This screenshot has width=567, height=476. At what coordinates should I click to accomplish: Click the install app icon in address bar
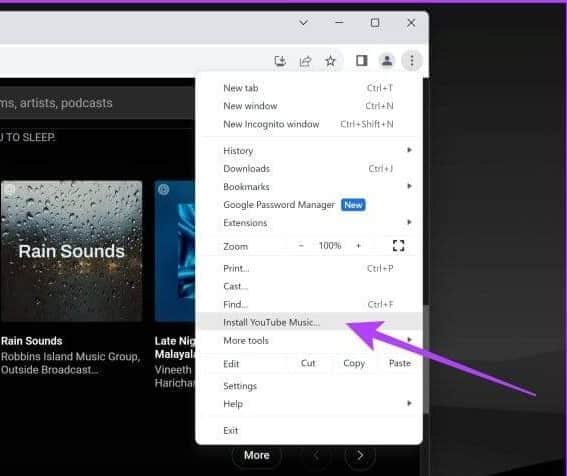pos(280,61)
